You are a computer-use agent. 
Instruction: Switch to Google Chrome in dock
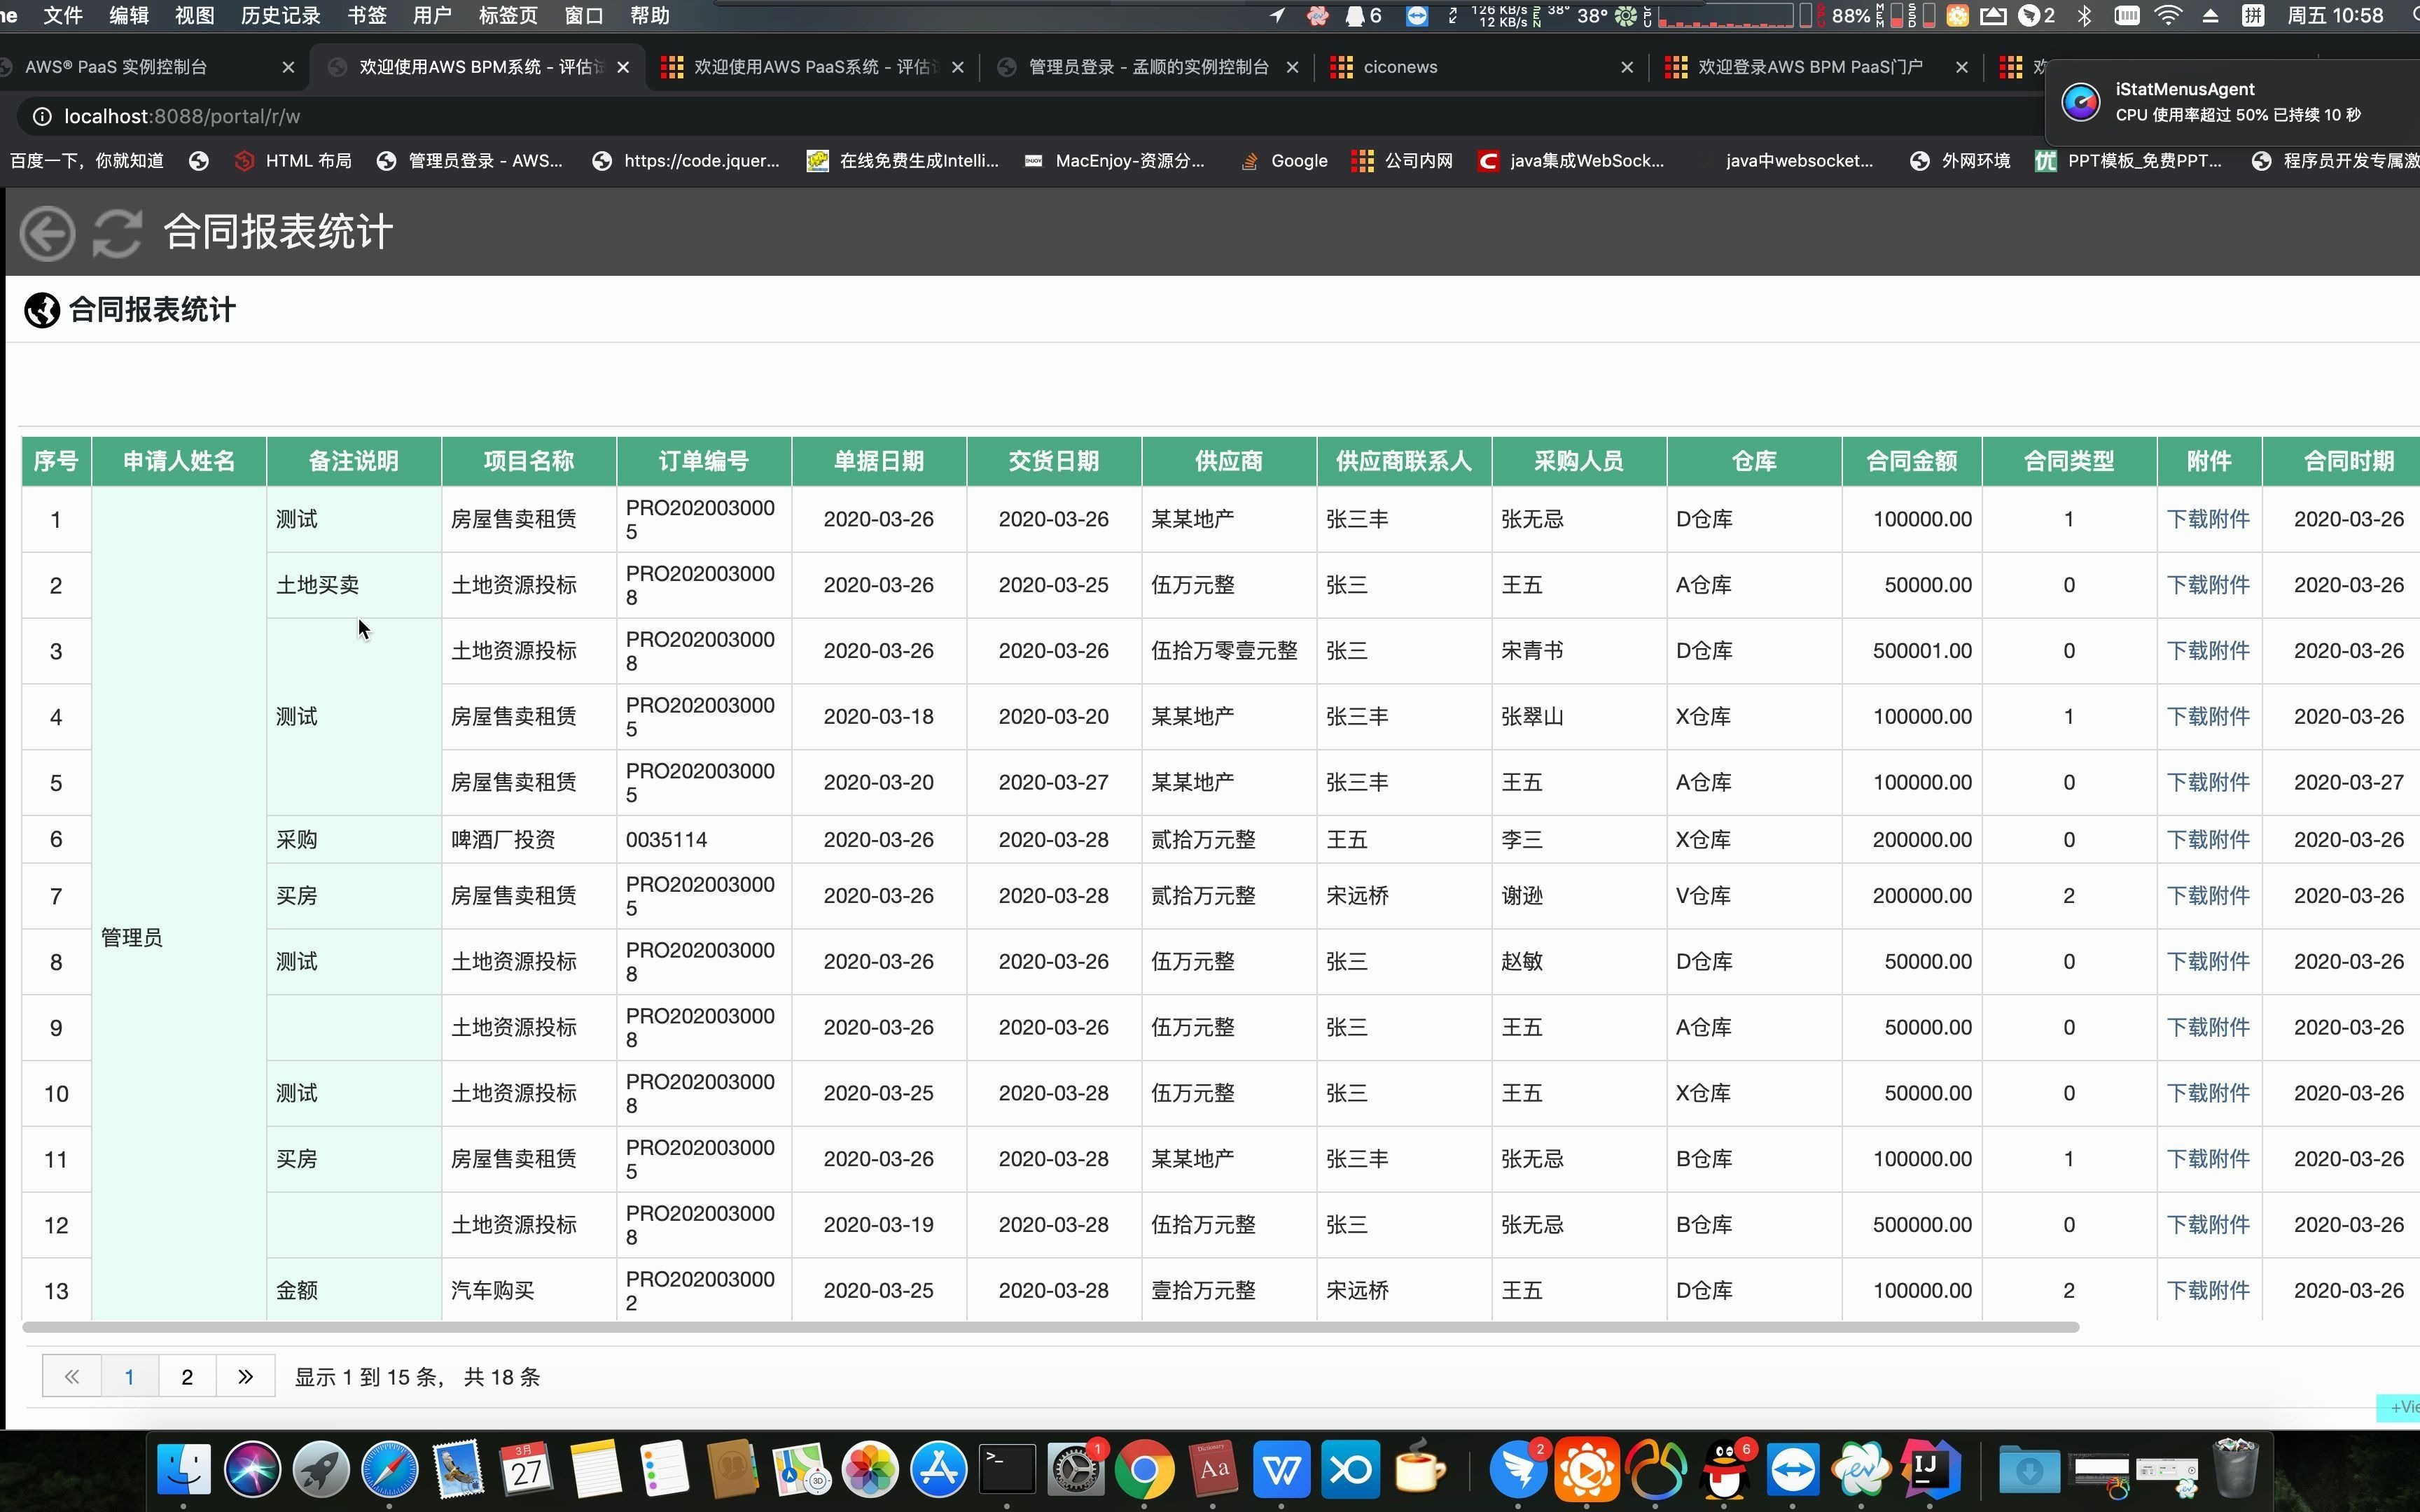click(1144, 1469)
